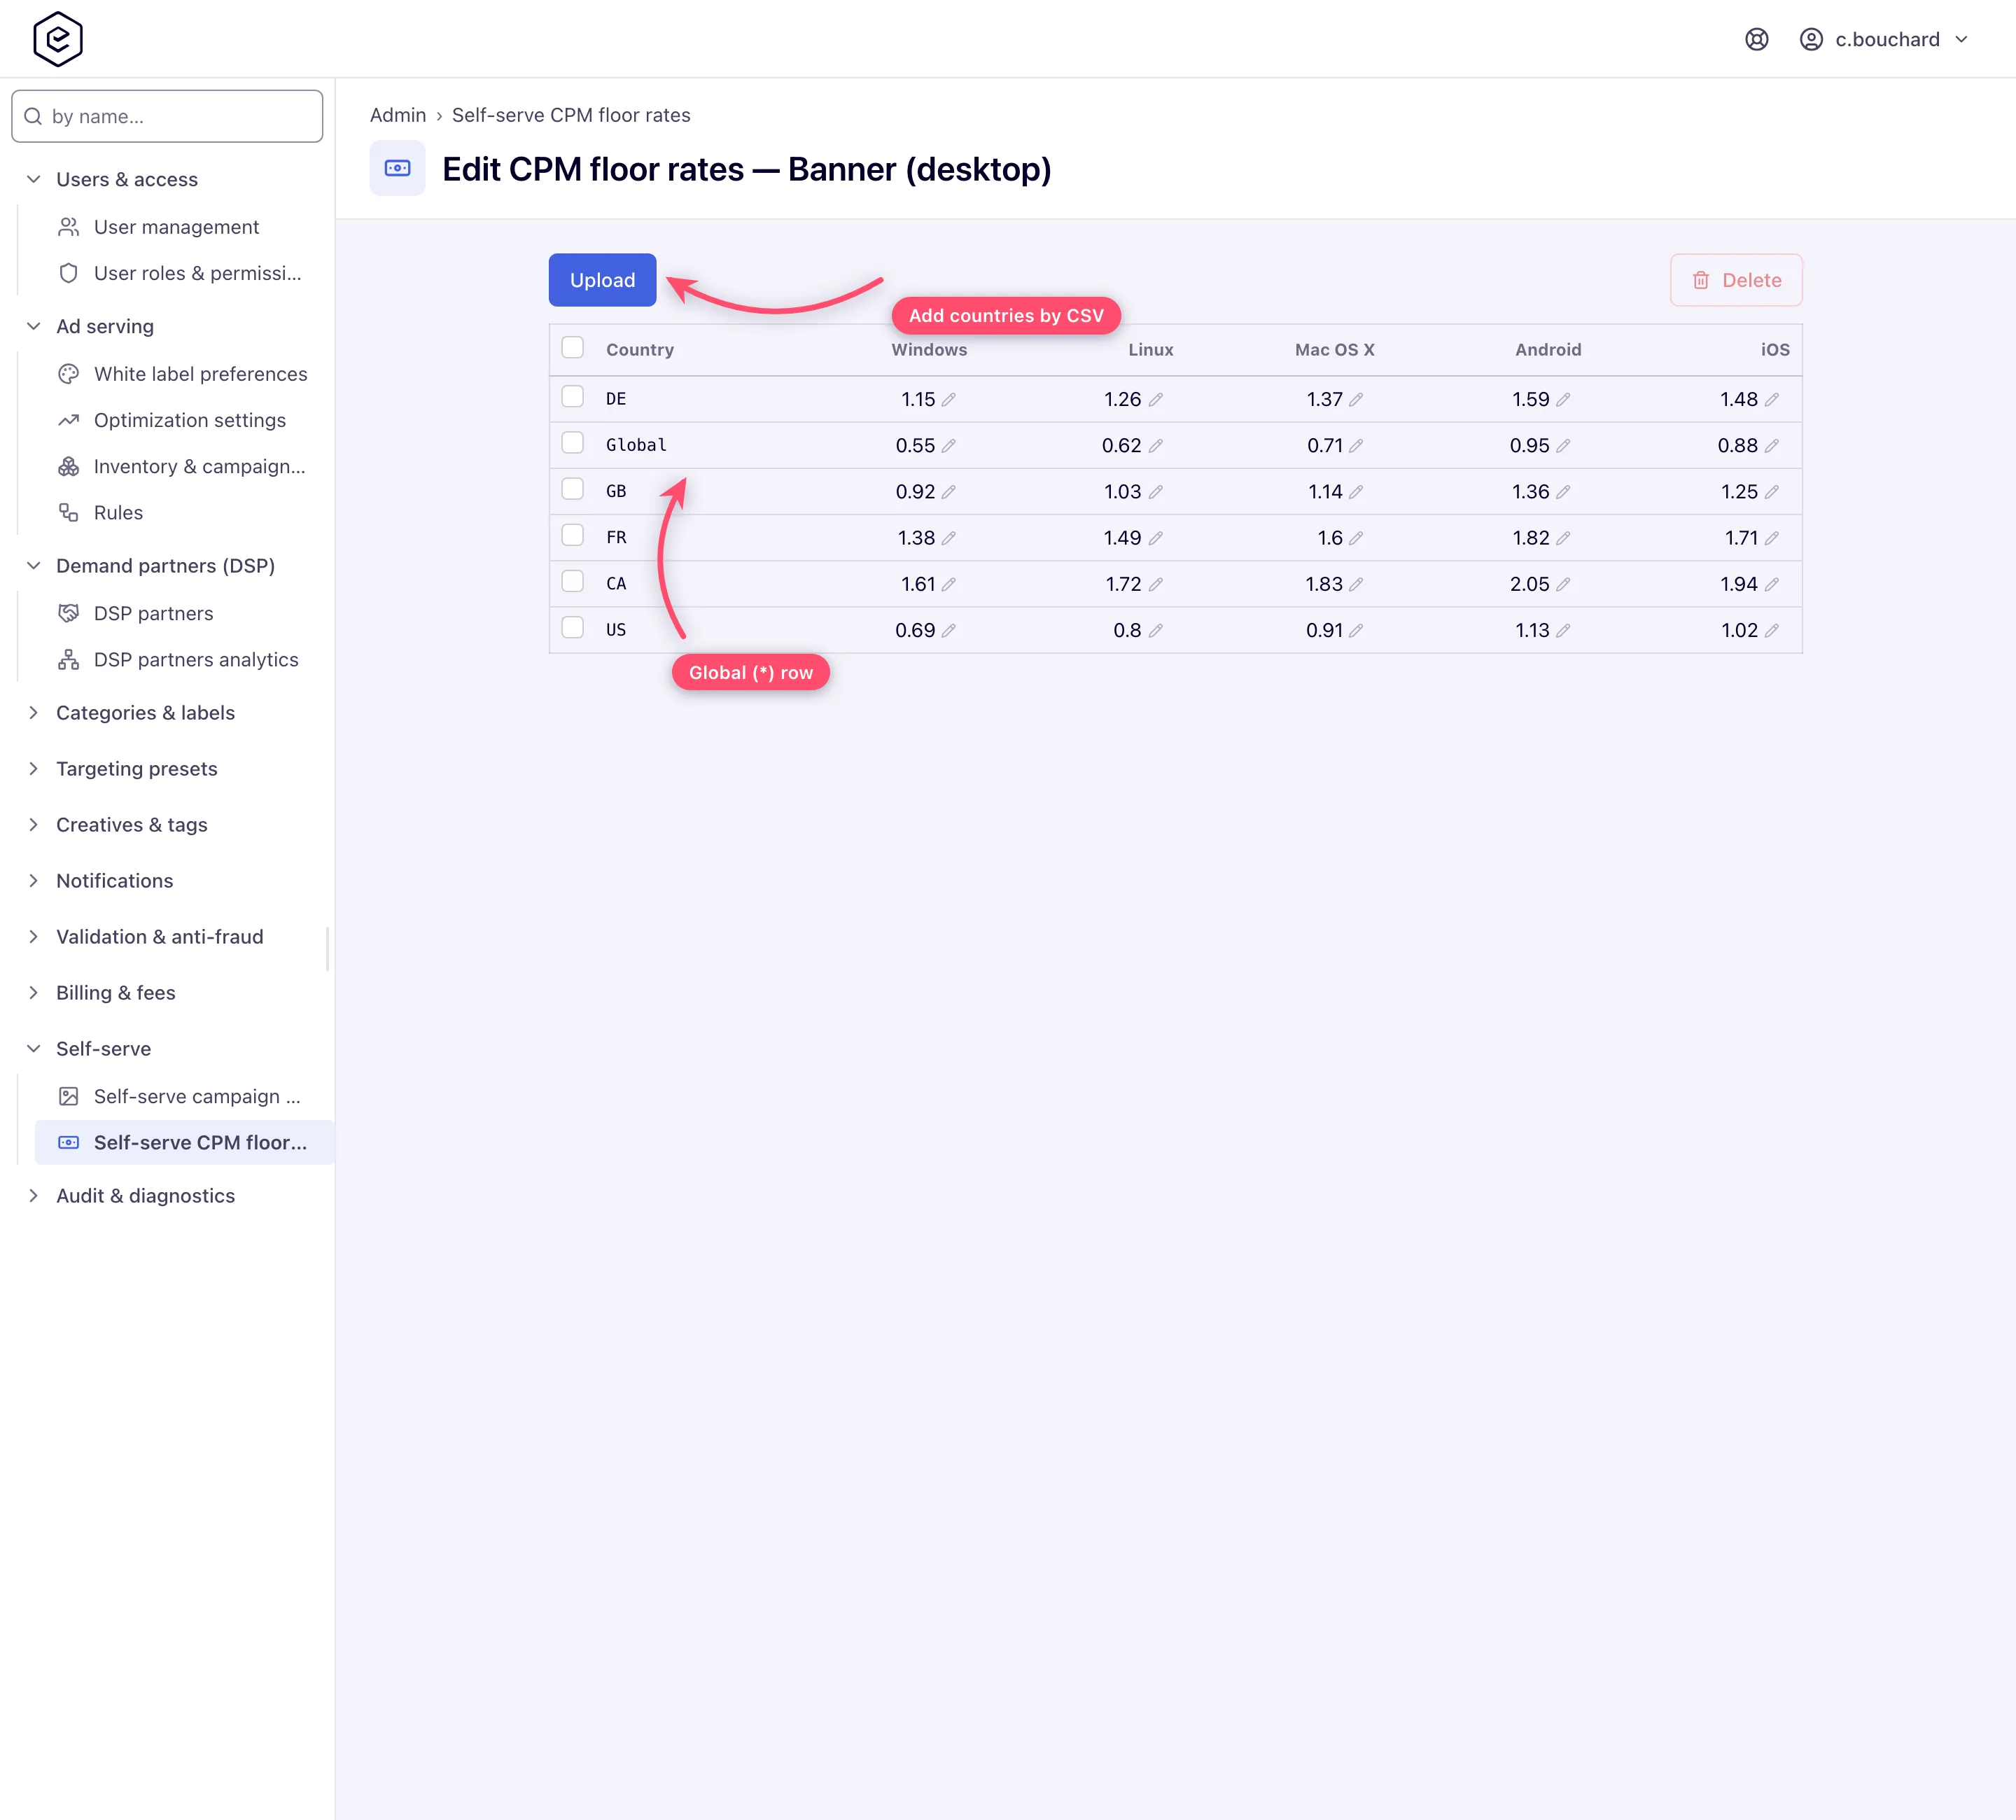Open Optimization settings in sidebar
Image resolution: width=2016 pixels, height=1820 pixels.
point(184,420)
